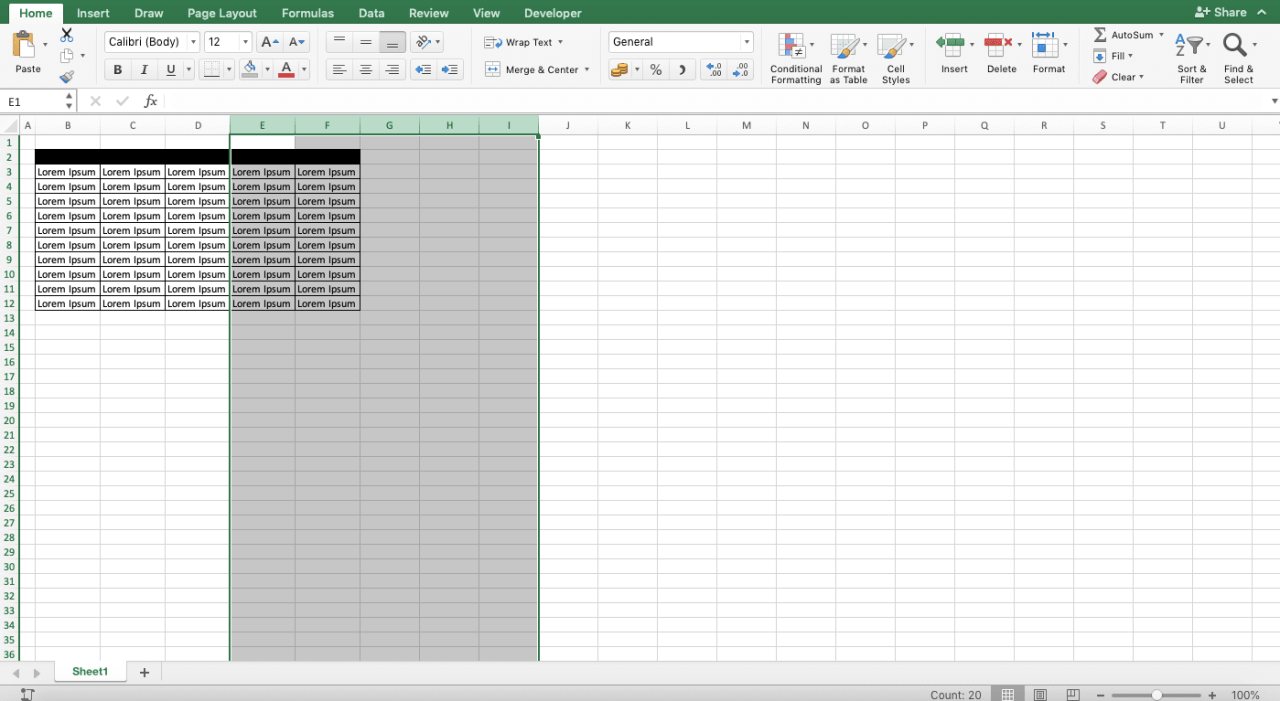Click the Find & Select magnifier

(1236, 46)
